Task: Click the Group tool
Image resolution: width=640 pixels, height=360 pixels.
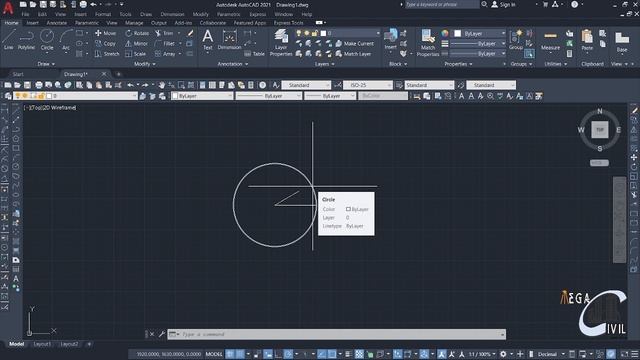Action: pyautogui.click(x=516, y=40)
